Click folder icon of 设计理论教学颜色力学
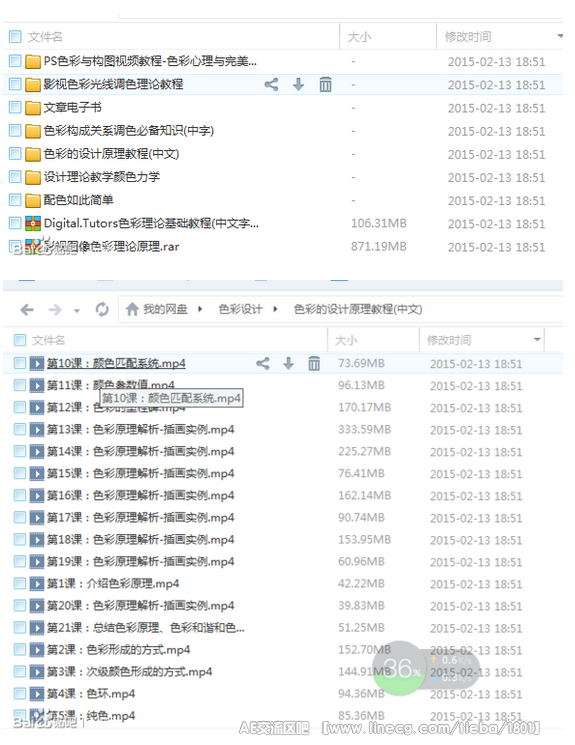This screenshot has width=575, height=745. pos(32,177)
